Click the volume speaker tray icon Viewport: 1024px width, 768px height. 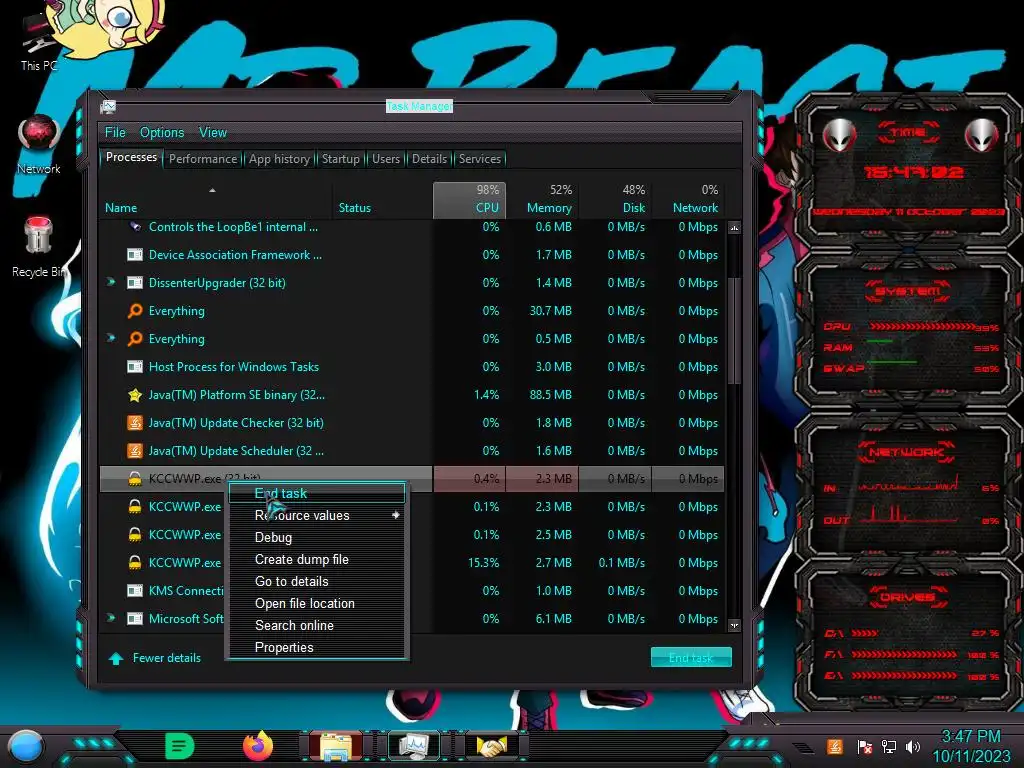coord(913,746)
